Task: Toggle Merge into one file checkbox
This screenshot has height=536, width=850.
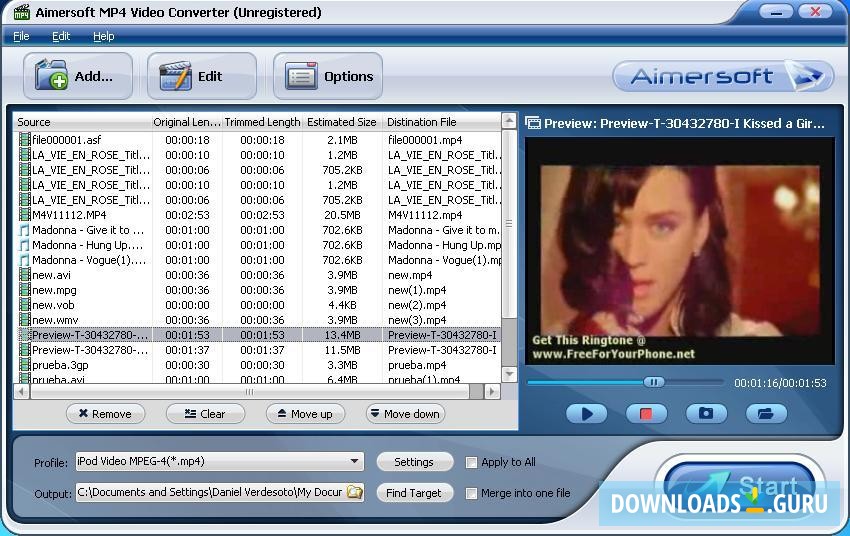Action: click(471, 493)
